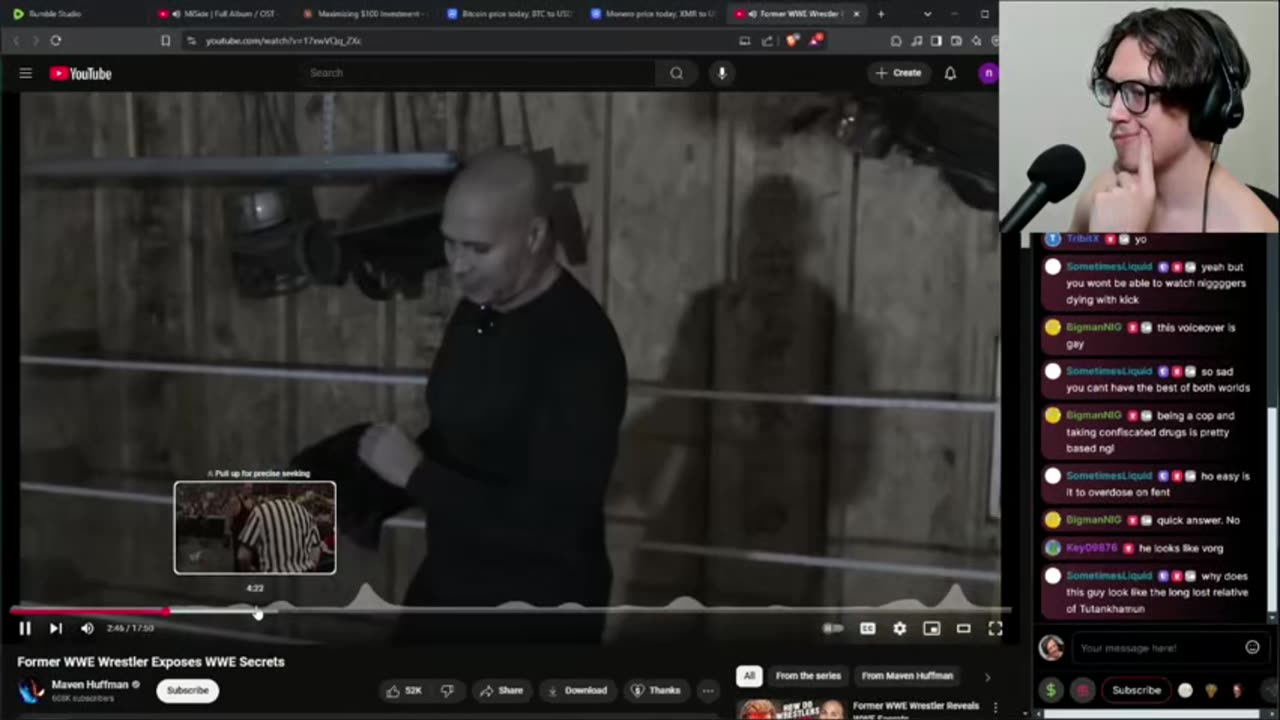The height and width of the screenshot is (720, 1280).
Task: Click the search magnifier button
Action: pyautogui.click(x=677, y=73)
